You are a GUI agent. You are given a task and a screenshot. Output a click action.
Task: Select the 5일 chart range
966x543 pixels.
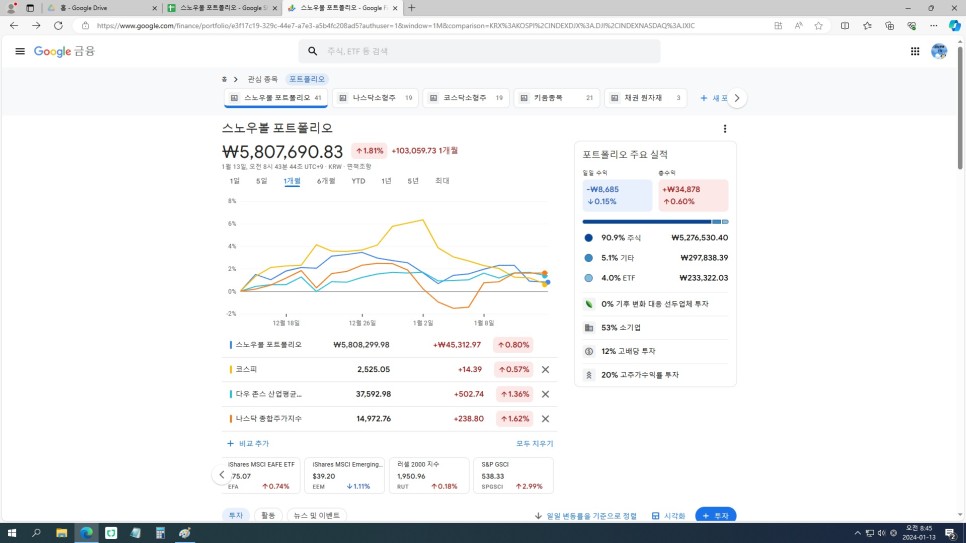(x=262, y=181)
